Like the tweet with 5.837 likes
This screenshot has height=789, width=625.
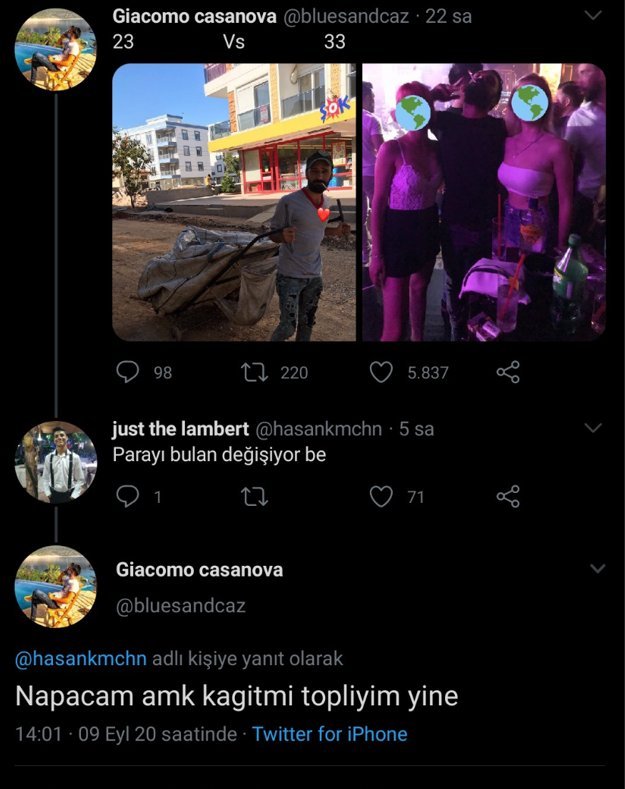(x=381, y=372)
